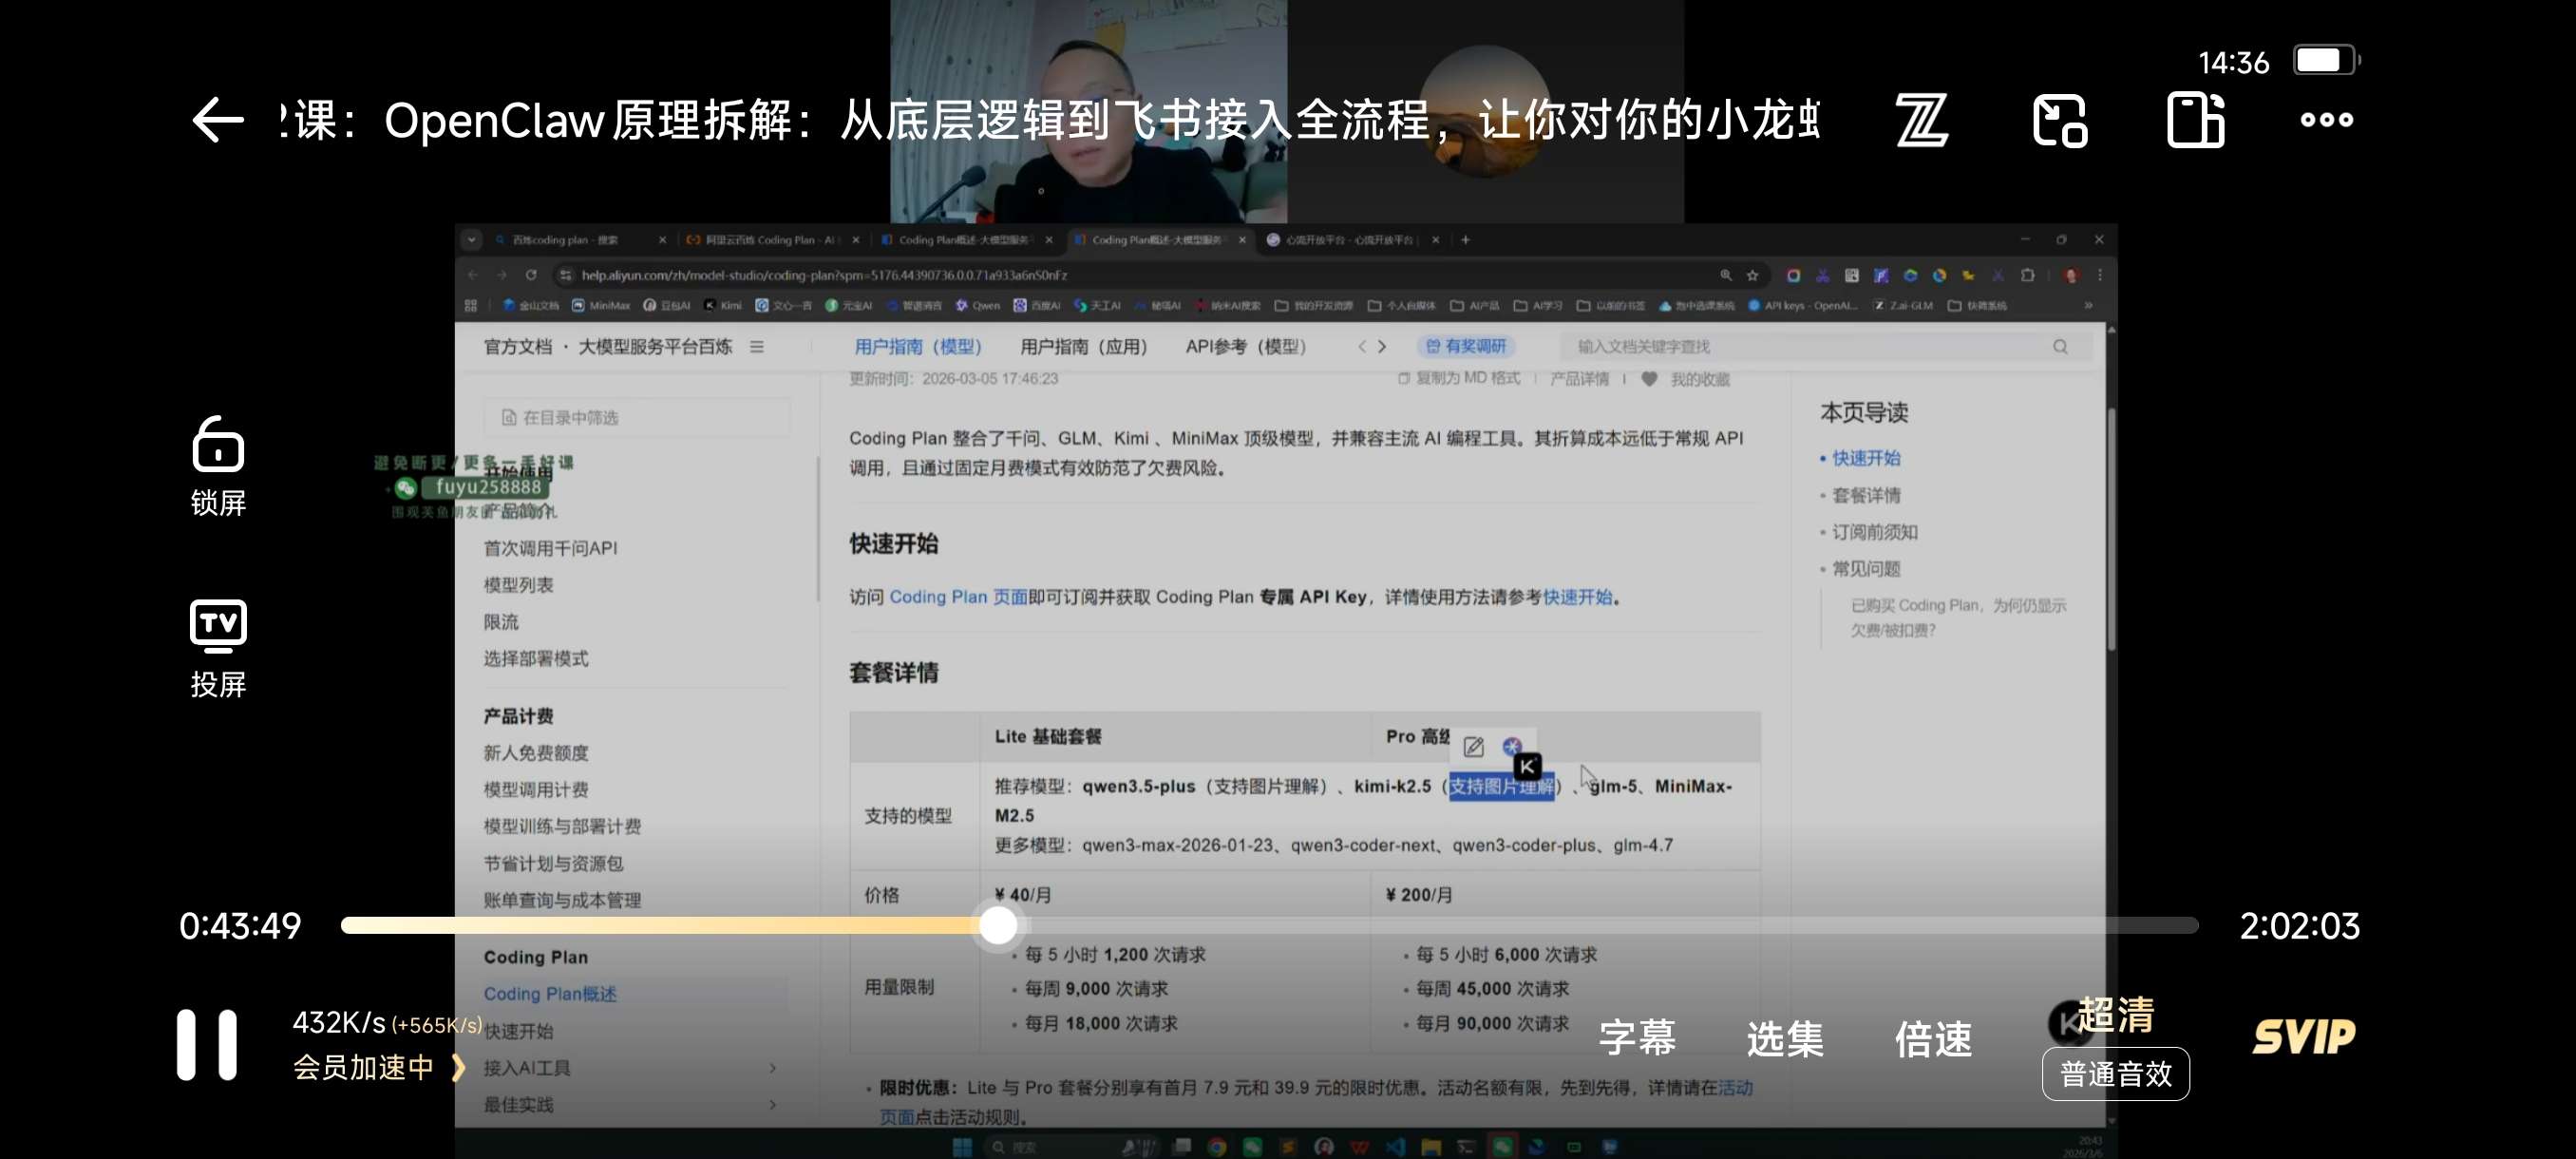Select 用户指南（应用） tab in docs

click(x=1084, y=346)
